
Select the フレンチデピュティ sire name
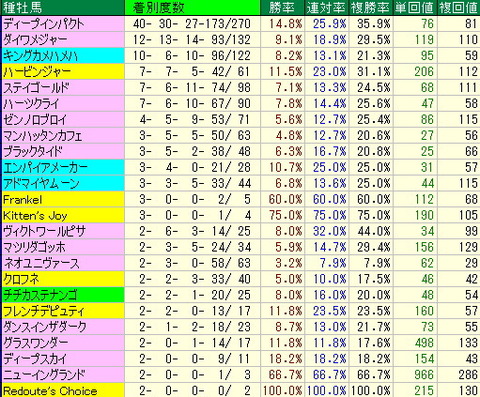pos(44,311)
